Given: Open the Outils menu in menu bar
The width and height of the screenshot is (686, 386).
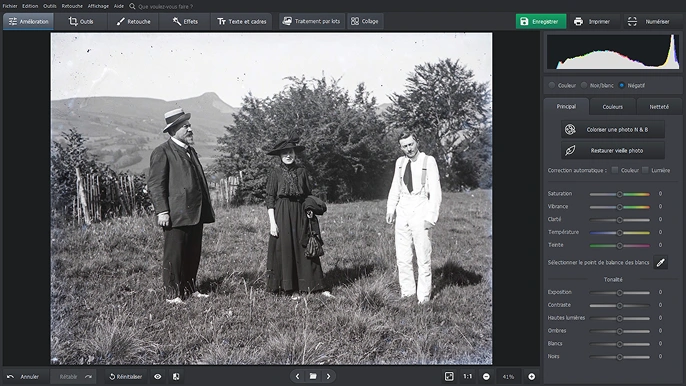Looking at the screenshot, I should point(50,6).
